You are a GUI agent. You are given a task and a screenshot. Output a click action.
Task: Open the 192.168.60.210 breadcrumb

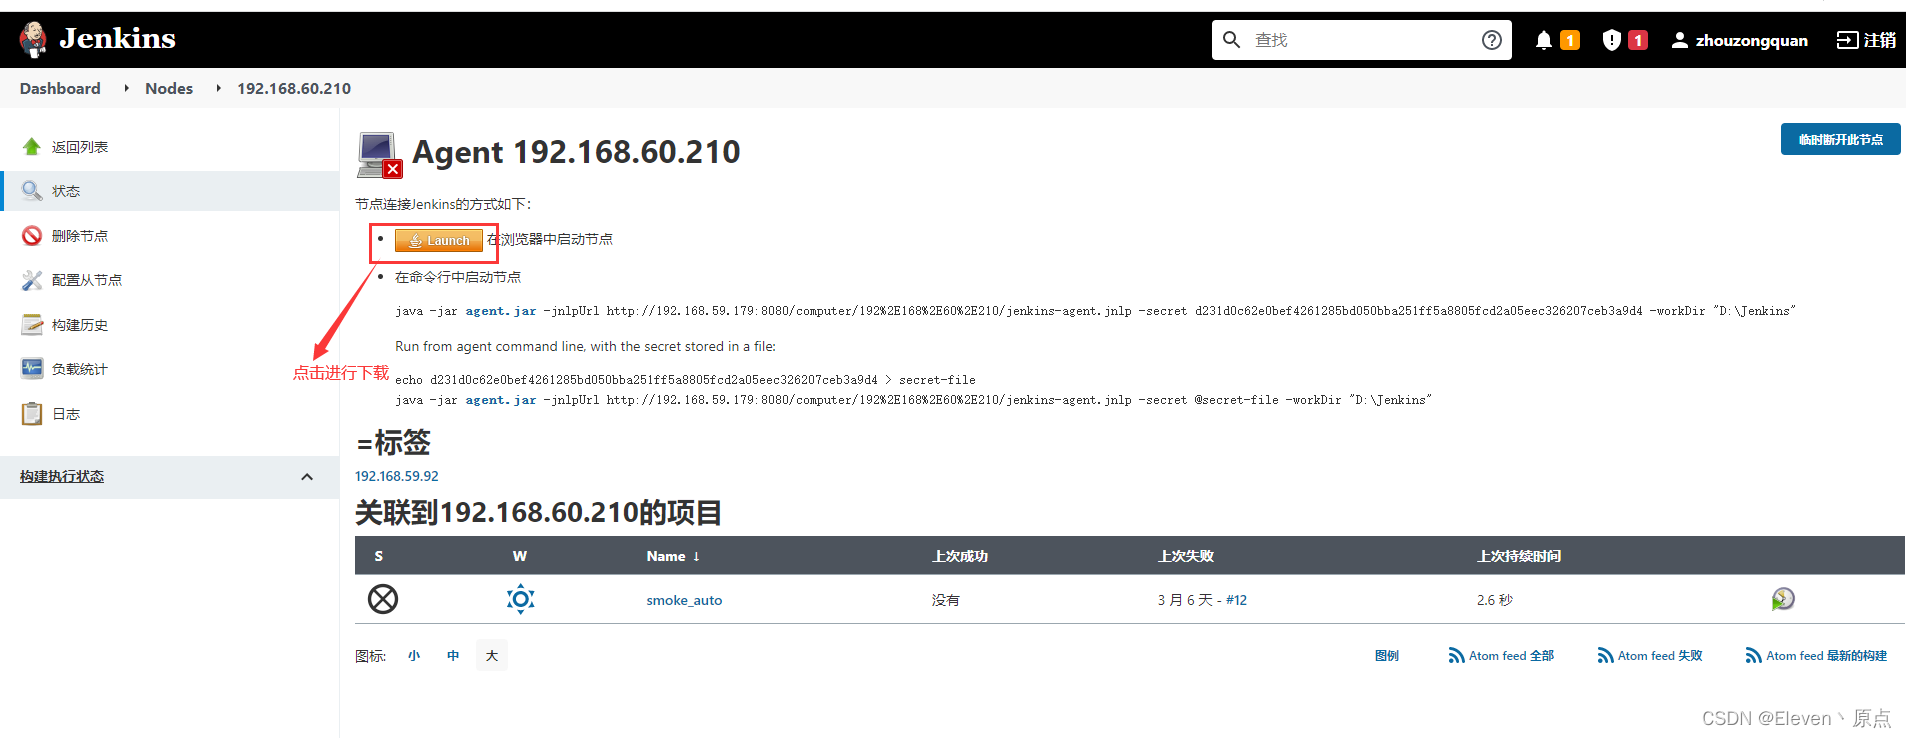coord(294,88)
